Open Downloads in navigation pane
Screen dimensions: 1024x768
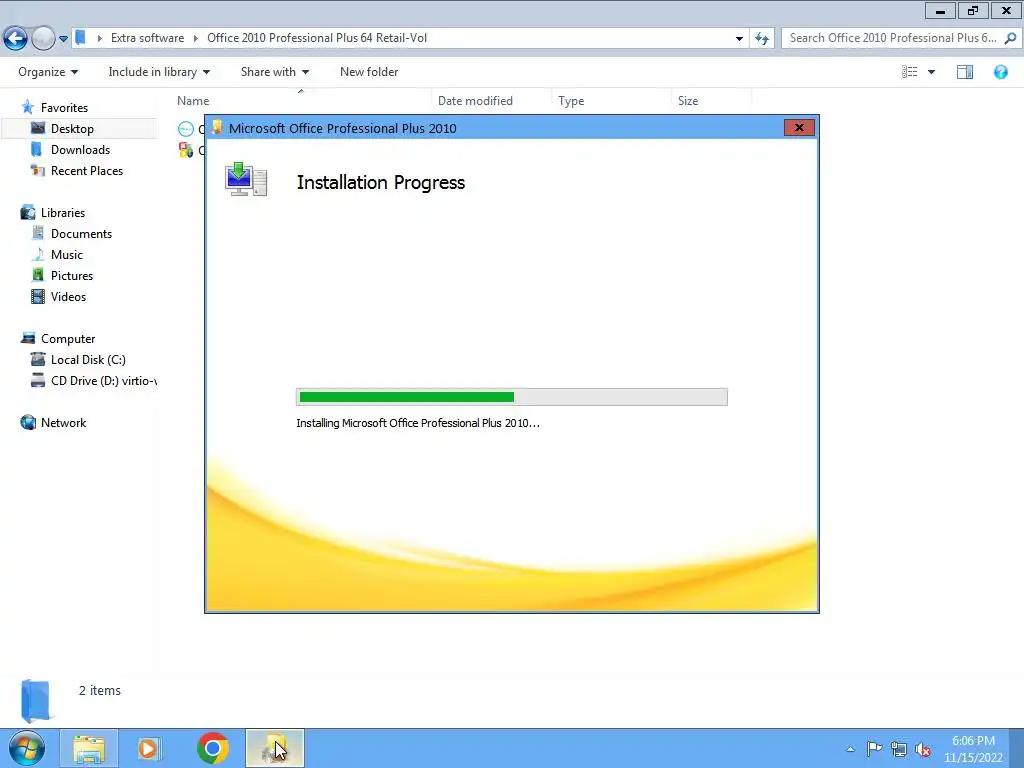click(80, 150)
